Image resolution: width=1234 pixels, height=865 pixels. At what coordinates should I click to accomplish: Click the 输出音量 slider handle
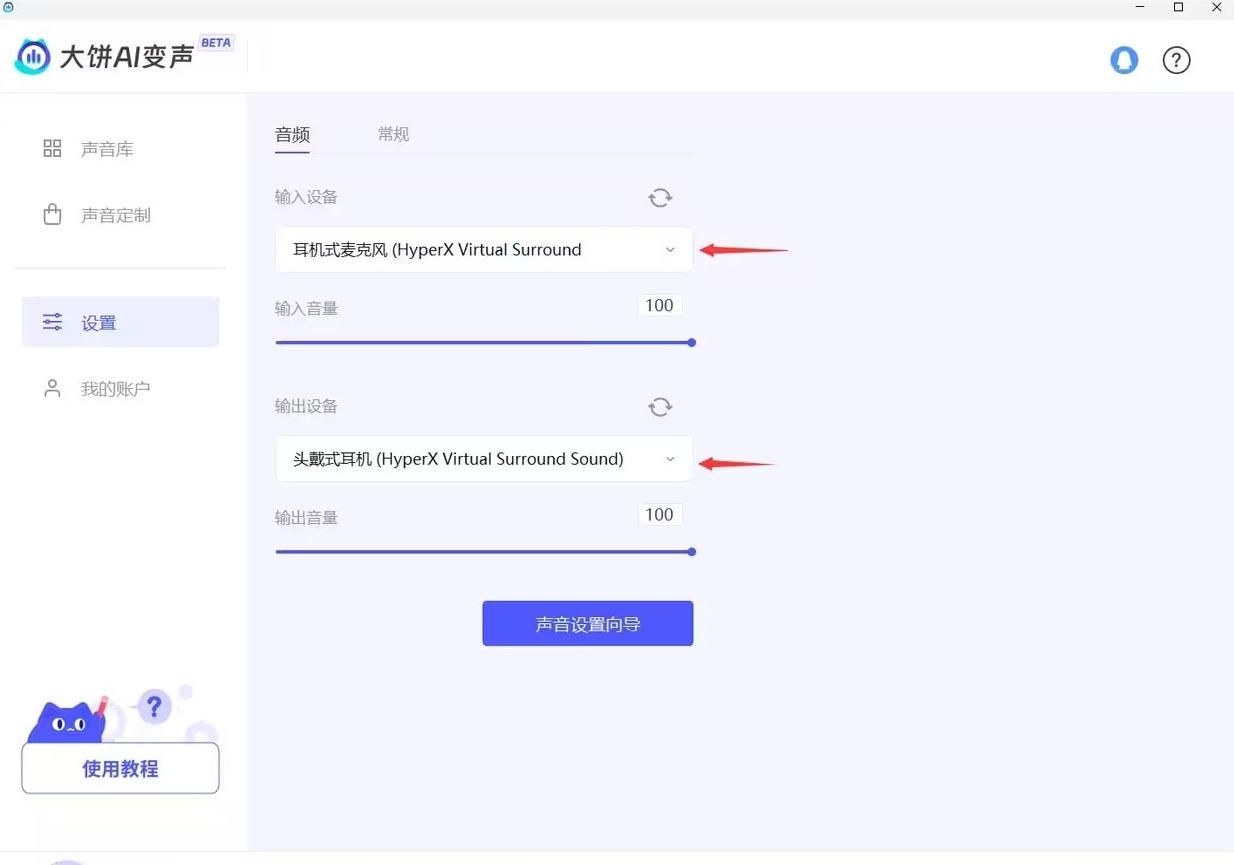[691, 552]
